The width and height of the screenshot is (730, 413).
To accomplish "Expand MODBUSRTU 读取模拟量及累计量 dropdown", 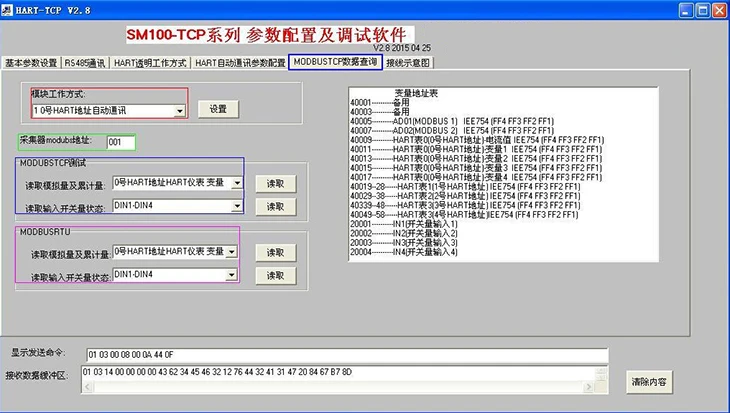I will [x=231, y=252].
